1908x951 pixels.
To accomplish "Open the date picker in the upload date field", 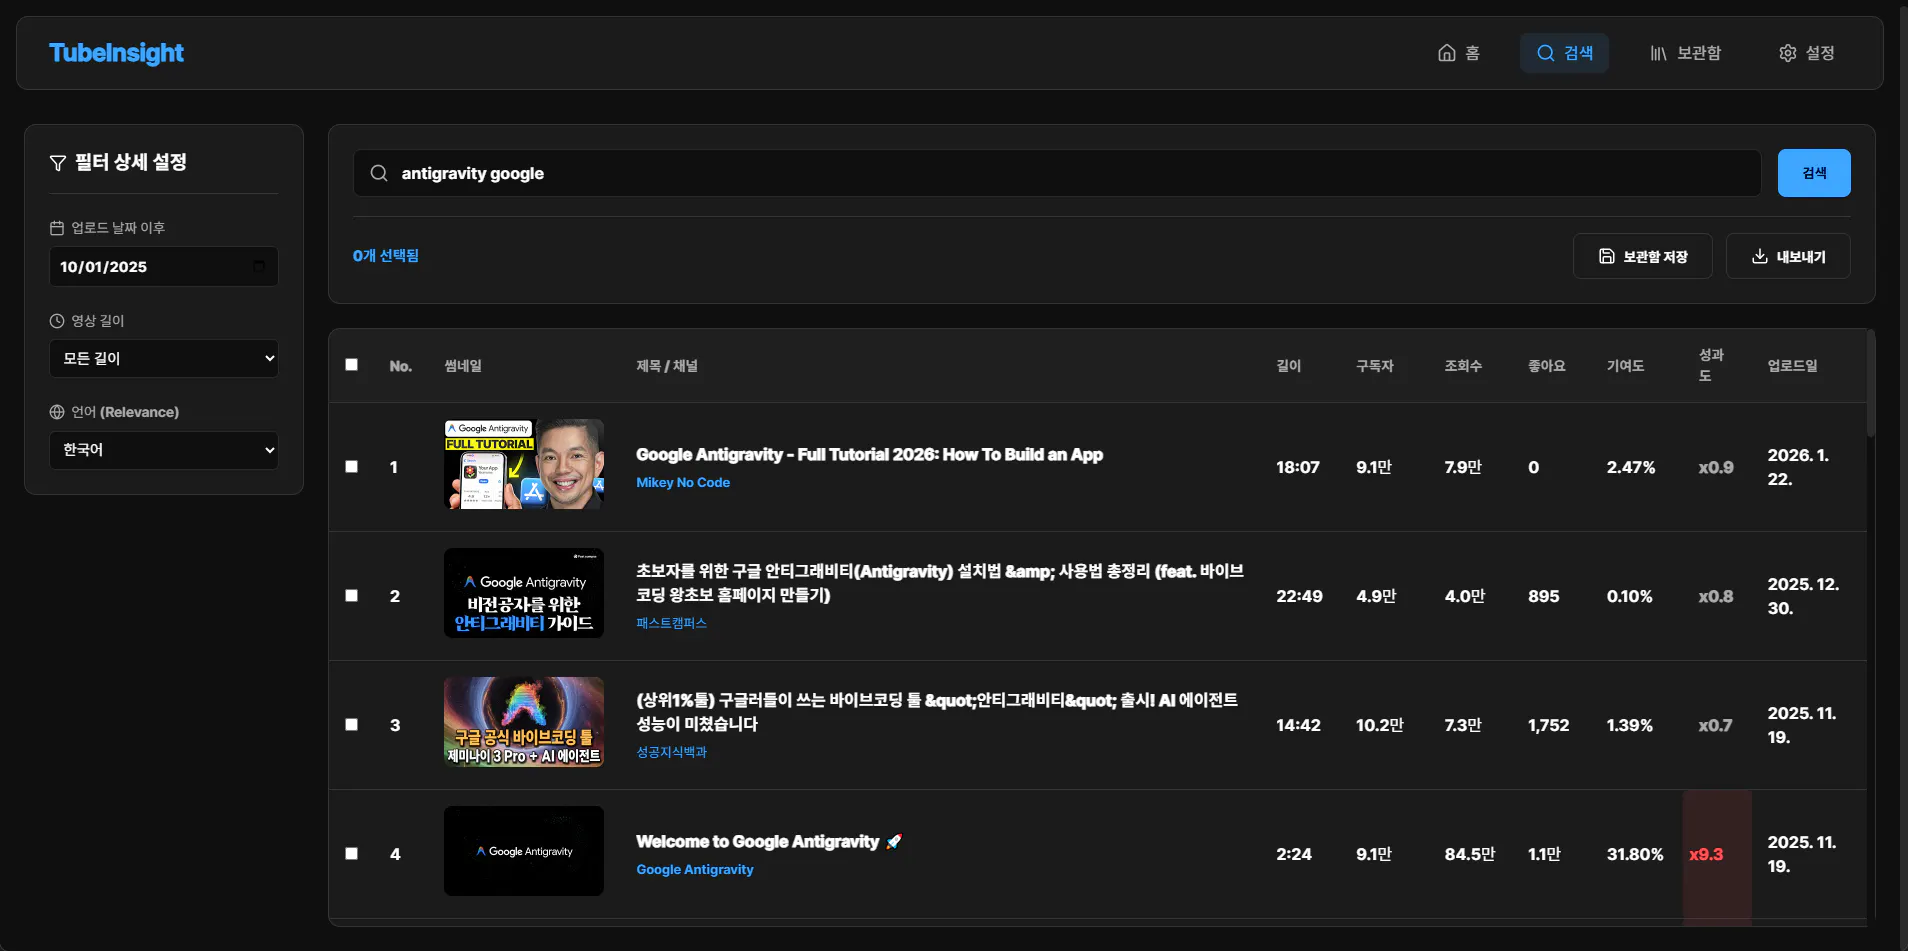I will tap(259, 266).
